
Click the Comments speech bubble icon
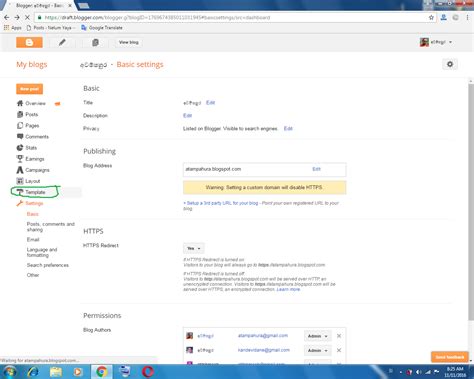tap(20, 136)
